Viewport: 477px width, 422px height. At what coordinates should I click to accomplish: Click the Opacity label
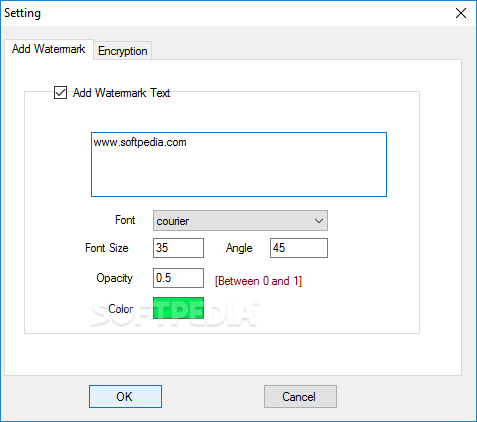pos(114,278)
